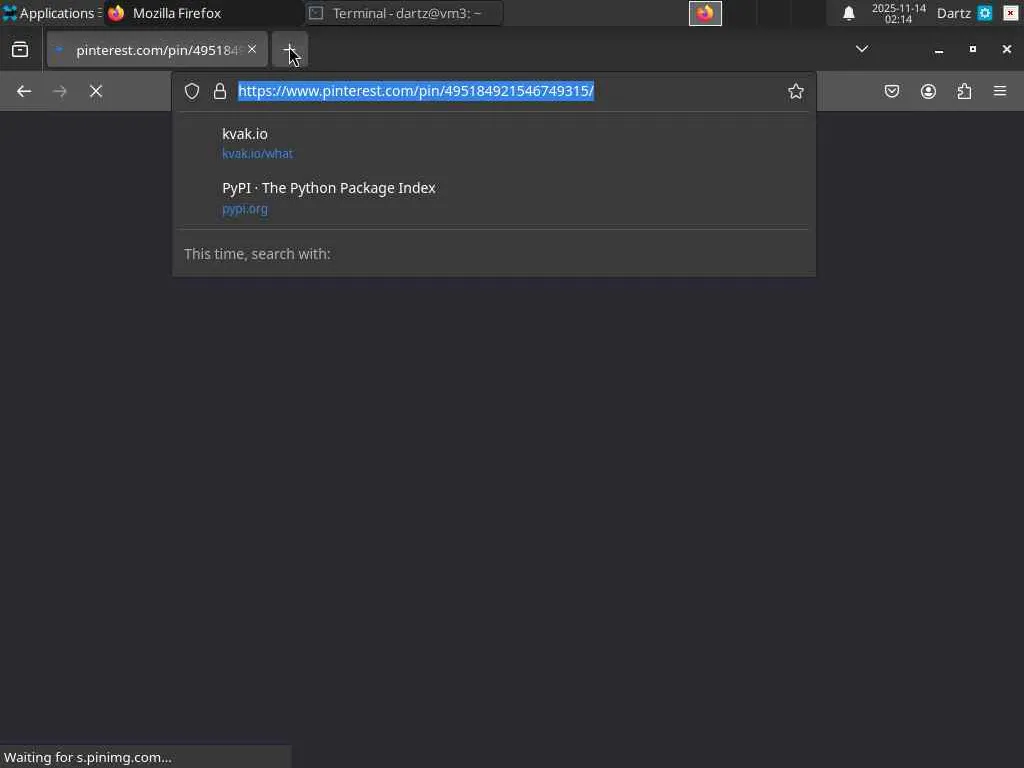Click the blue gear panel icon
The height and width of the screenshot is (768, 1024).
985,13
